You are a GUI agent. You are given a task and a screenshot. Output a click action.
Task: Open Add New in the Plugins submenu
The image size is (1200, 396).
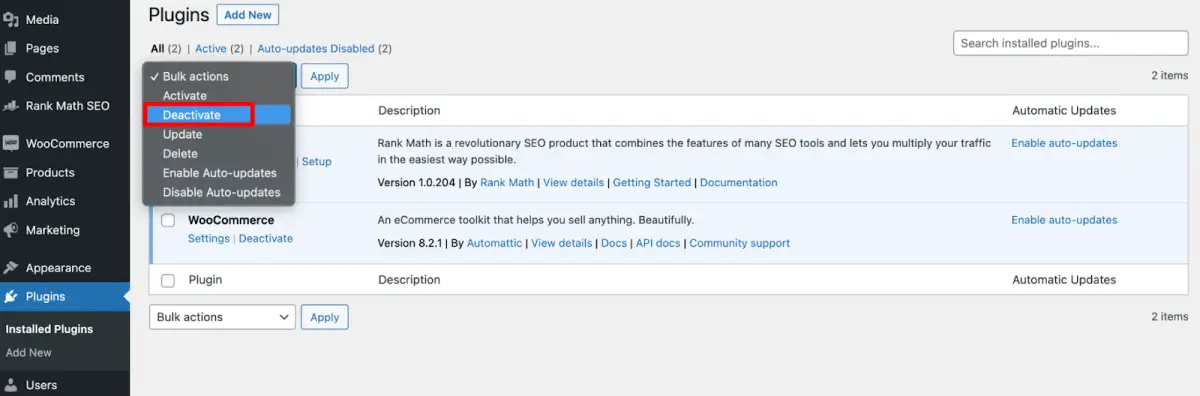[x=28, y=353]
